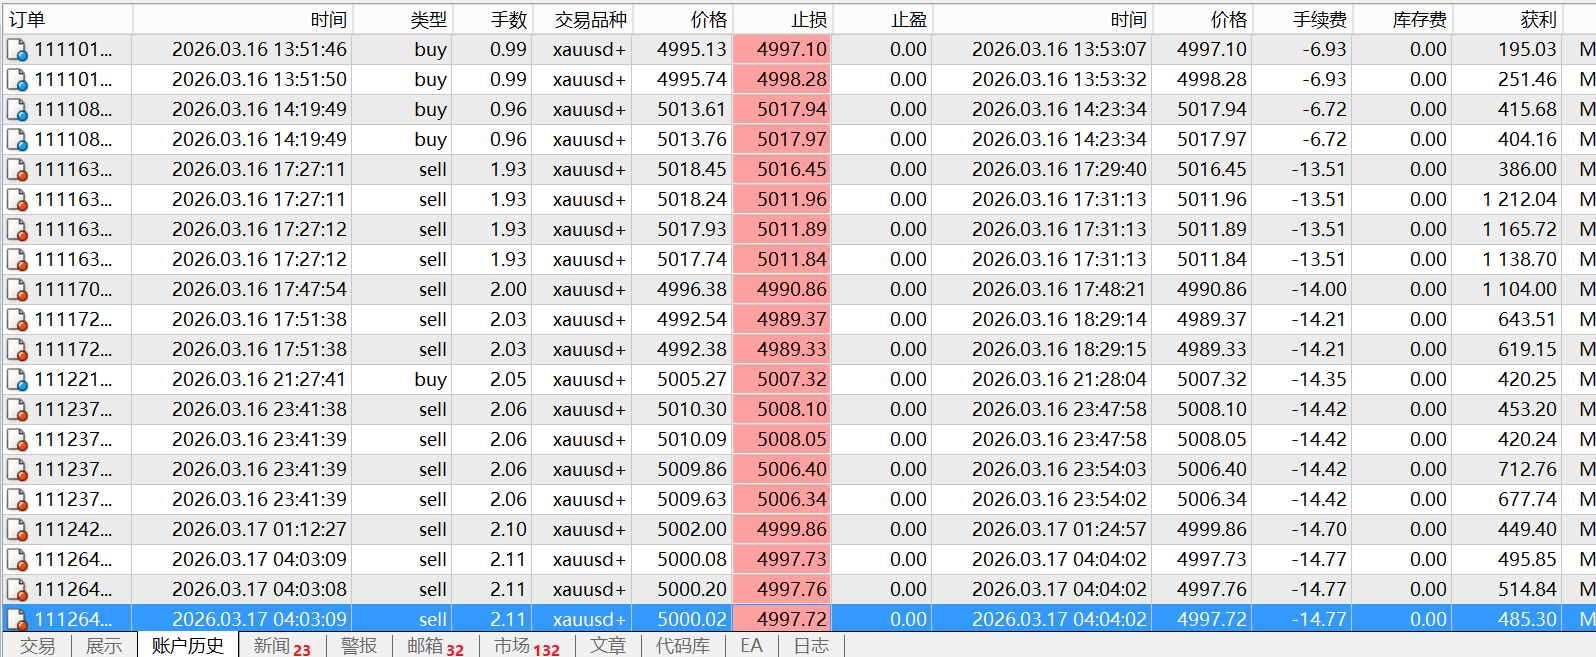Sort by the 交易品种 column header

pyautogui.click(x=582, y=19)
